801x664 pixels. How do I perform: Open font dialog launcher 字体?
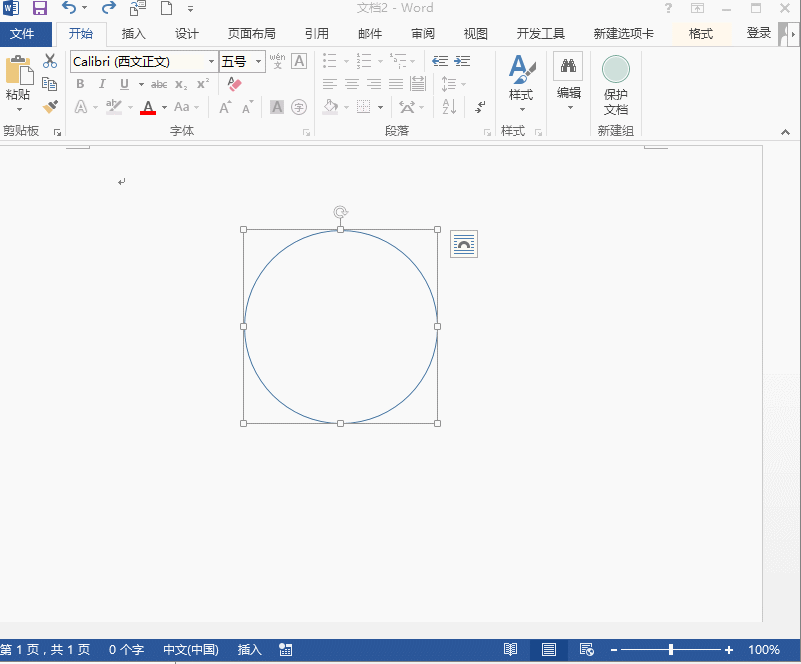click(306, 132)
